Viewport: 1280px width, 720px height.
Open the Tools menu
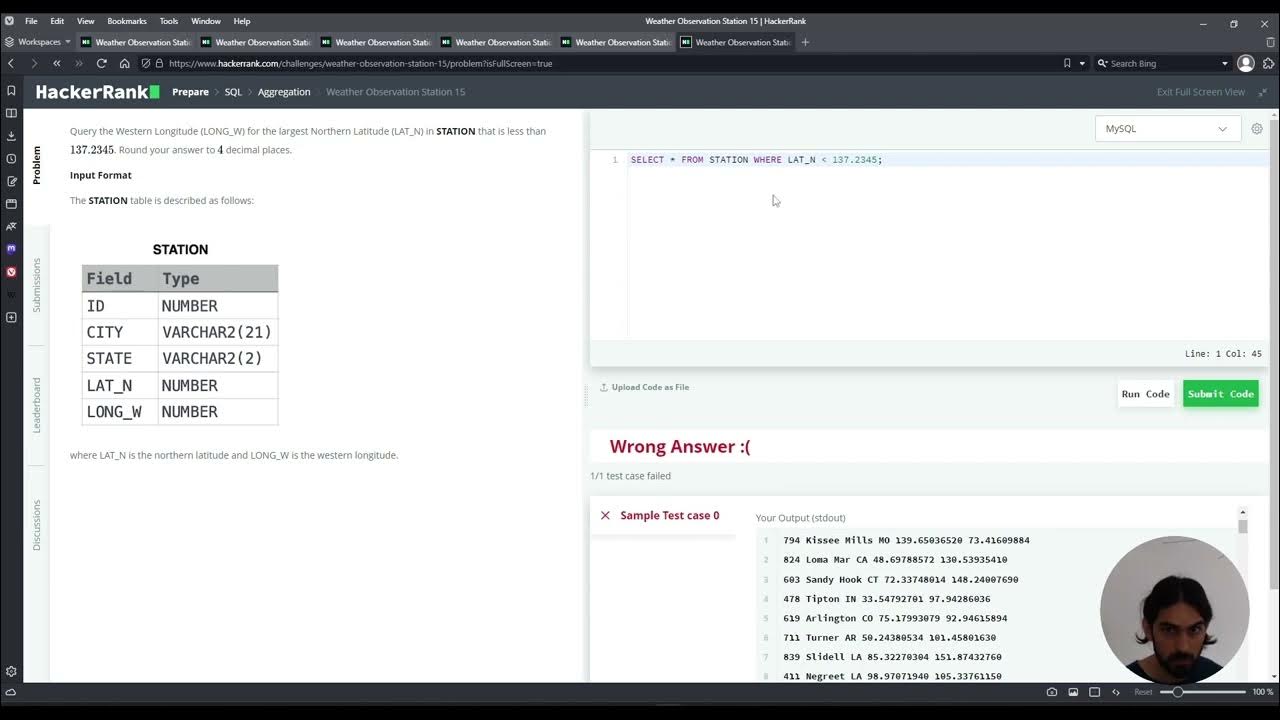tap(169, 21)
